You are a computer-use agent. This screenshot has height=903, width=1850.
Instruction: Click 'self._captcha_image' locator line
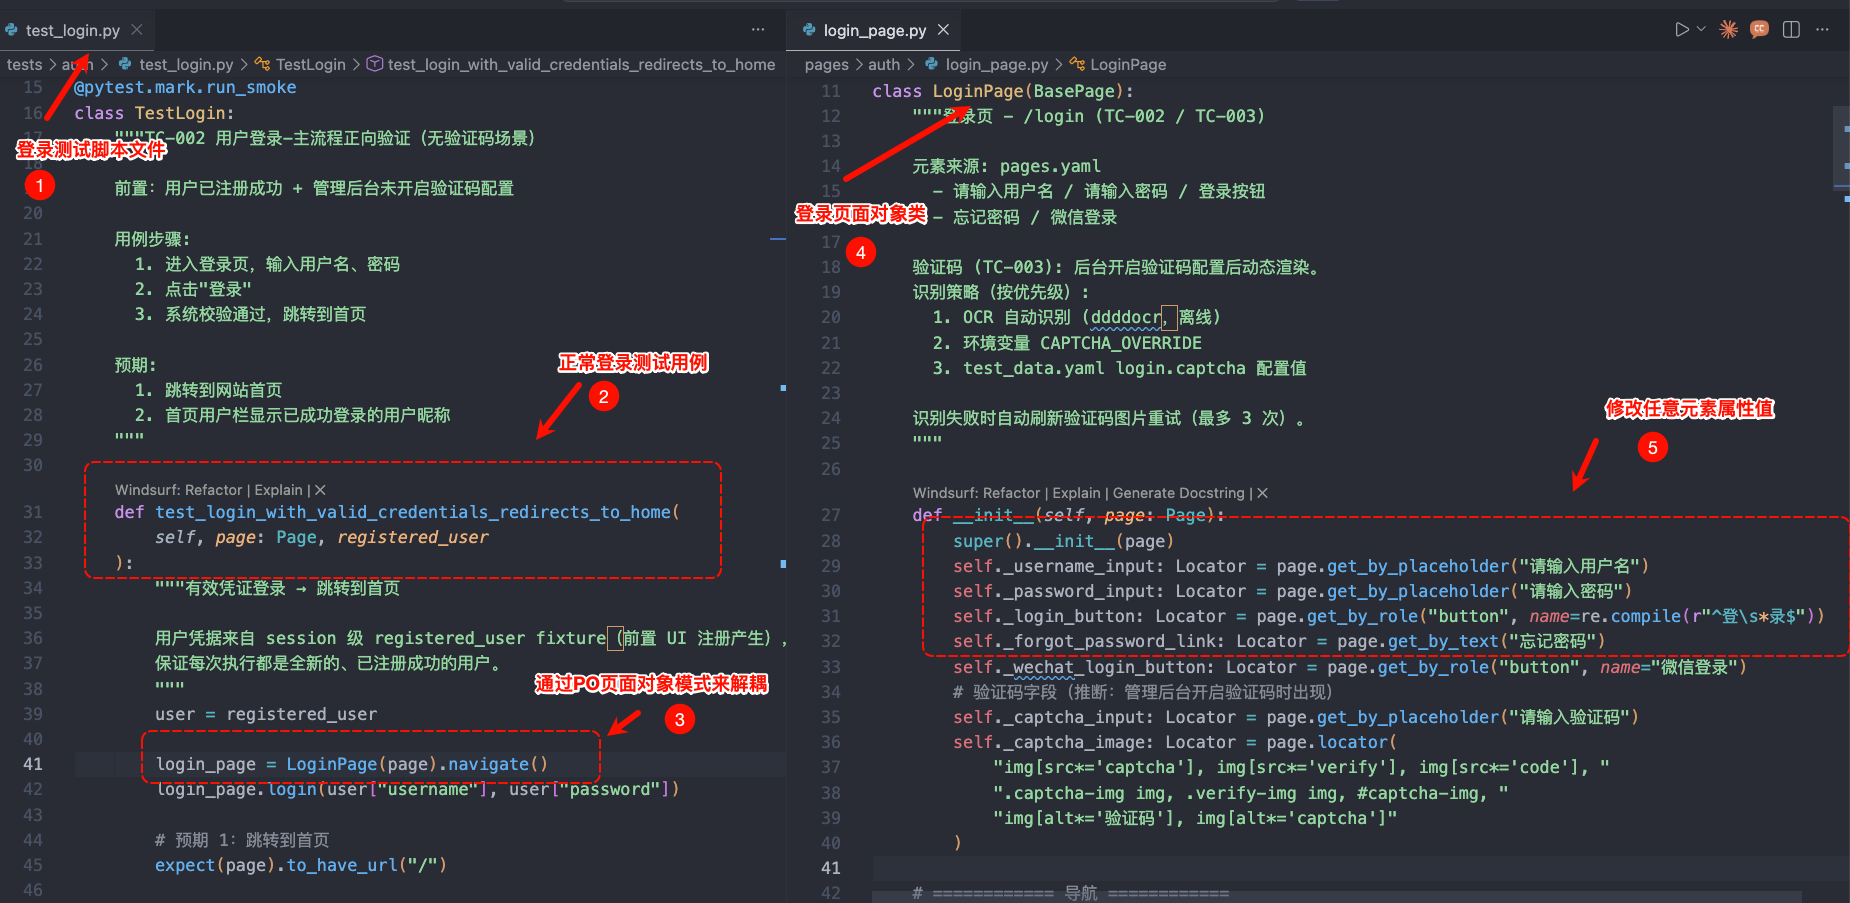[1175, 742]
